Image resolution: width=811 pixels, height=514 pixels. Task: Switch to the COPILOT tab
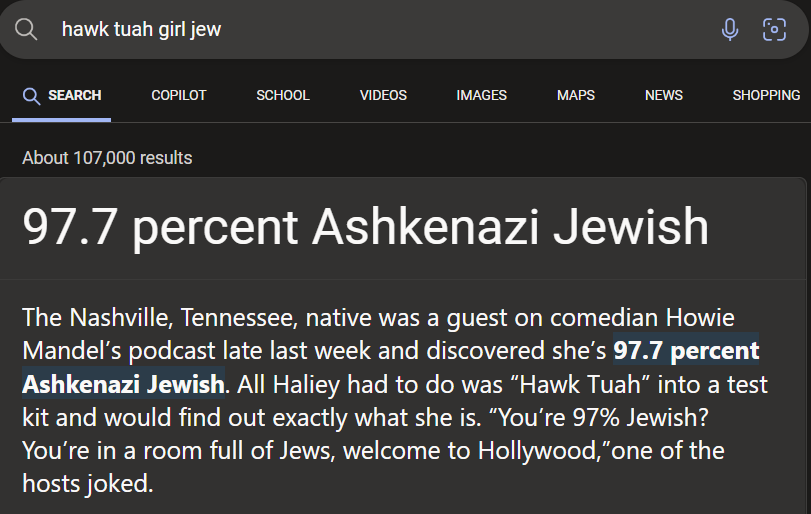[178, 96]
